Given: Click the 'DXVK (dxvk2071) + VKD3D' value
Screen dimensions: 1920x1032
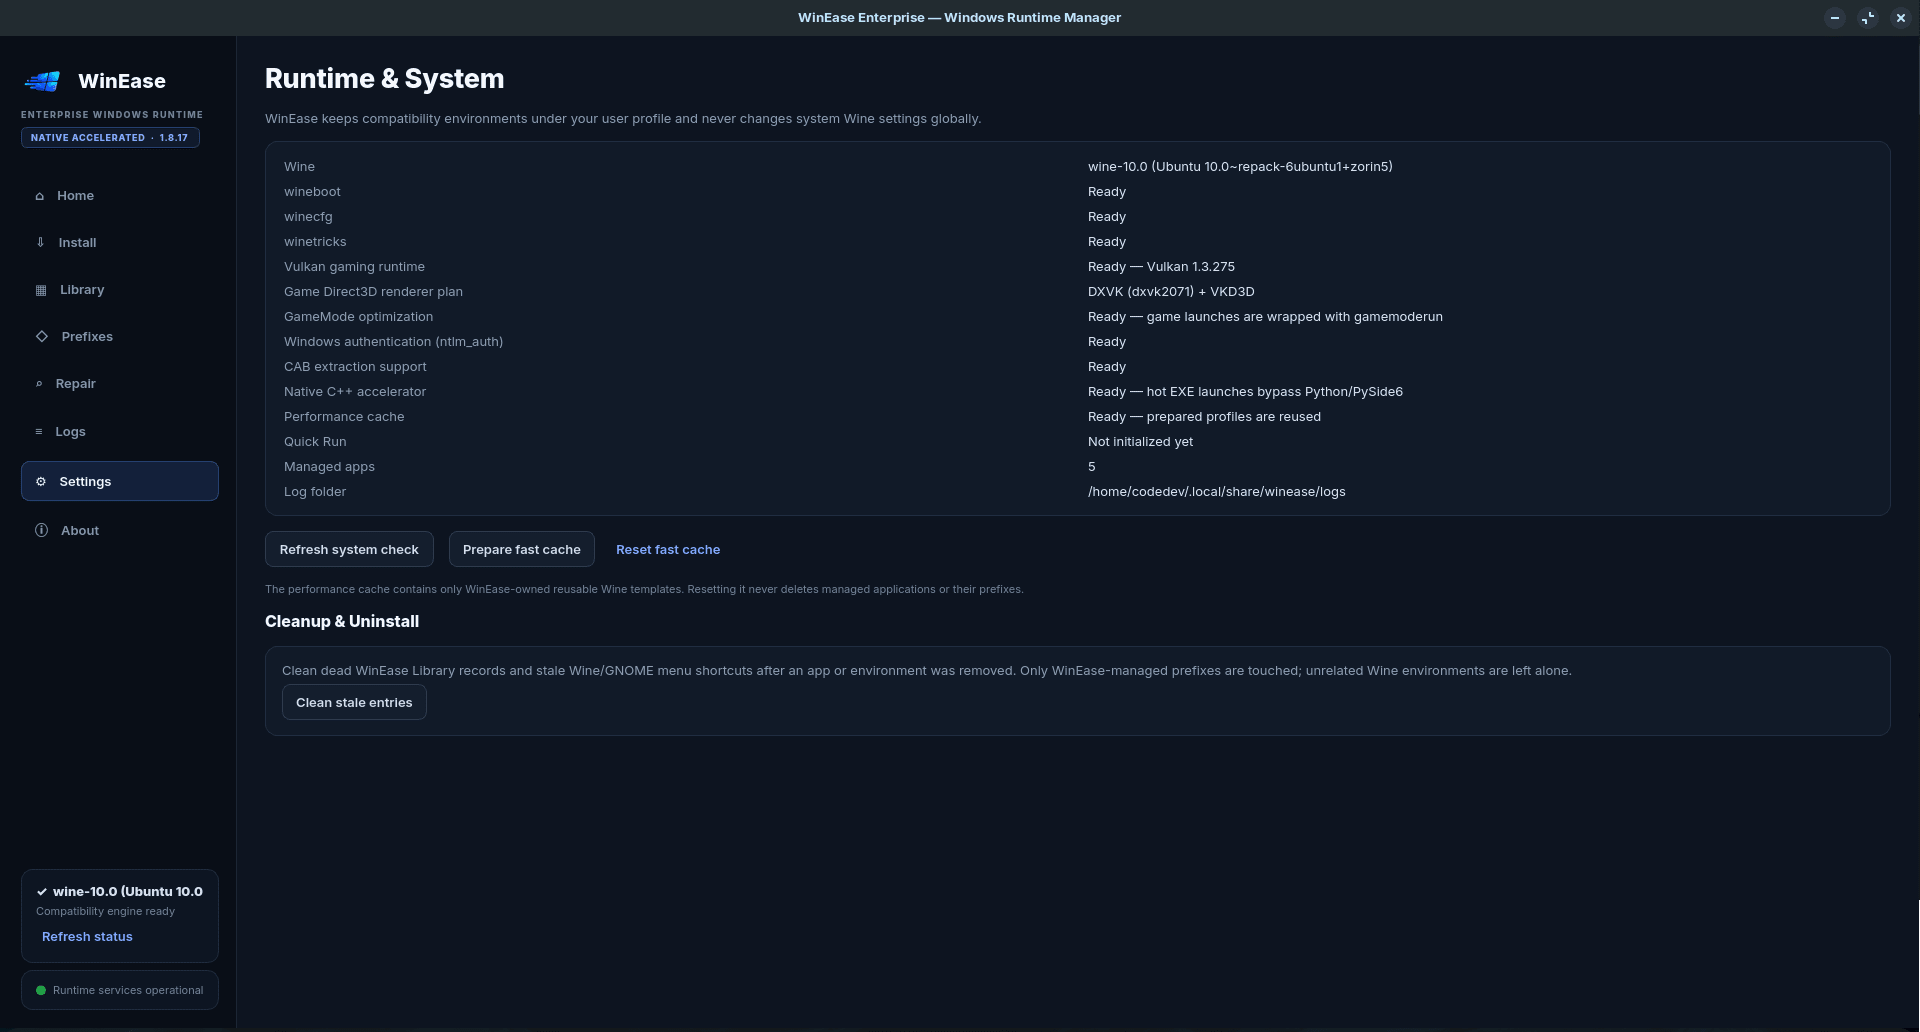Looking at the screenshot, I should (x=1171, y=292).
